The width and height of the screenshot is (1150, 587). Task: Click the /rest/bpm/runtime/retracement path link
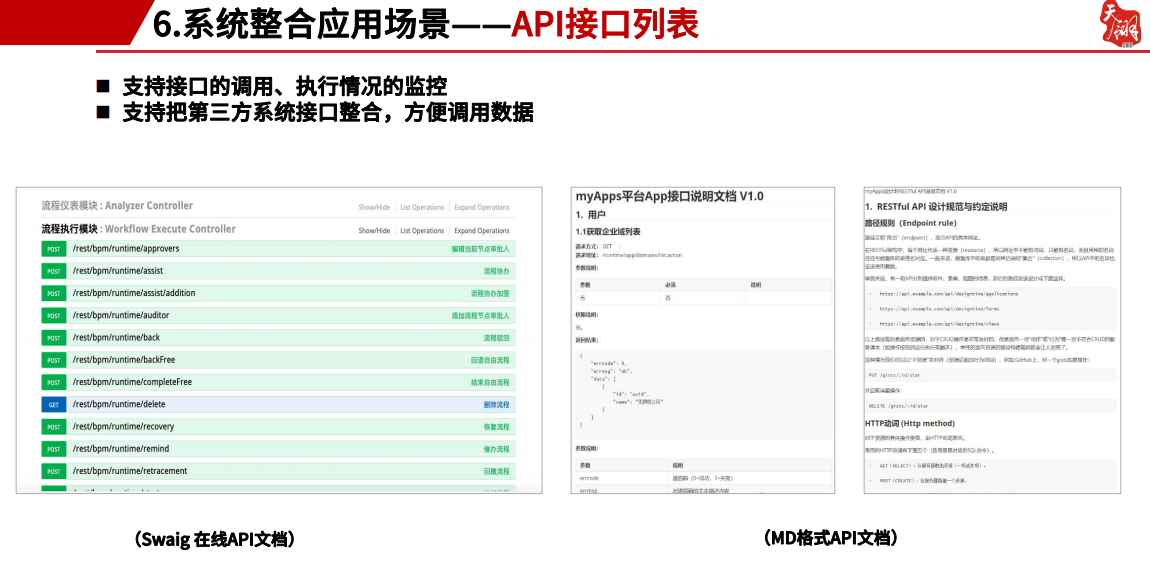(x=129, y=471)
